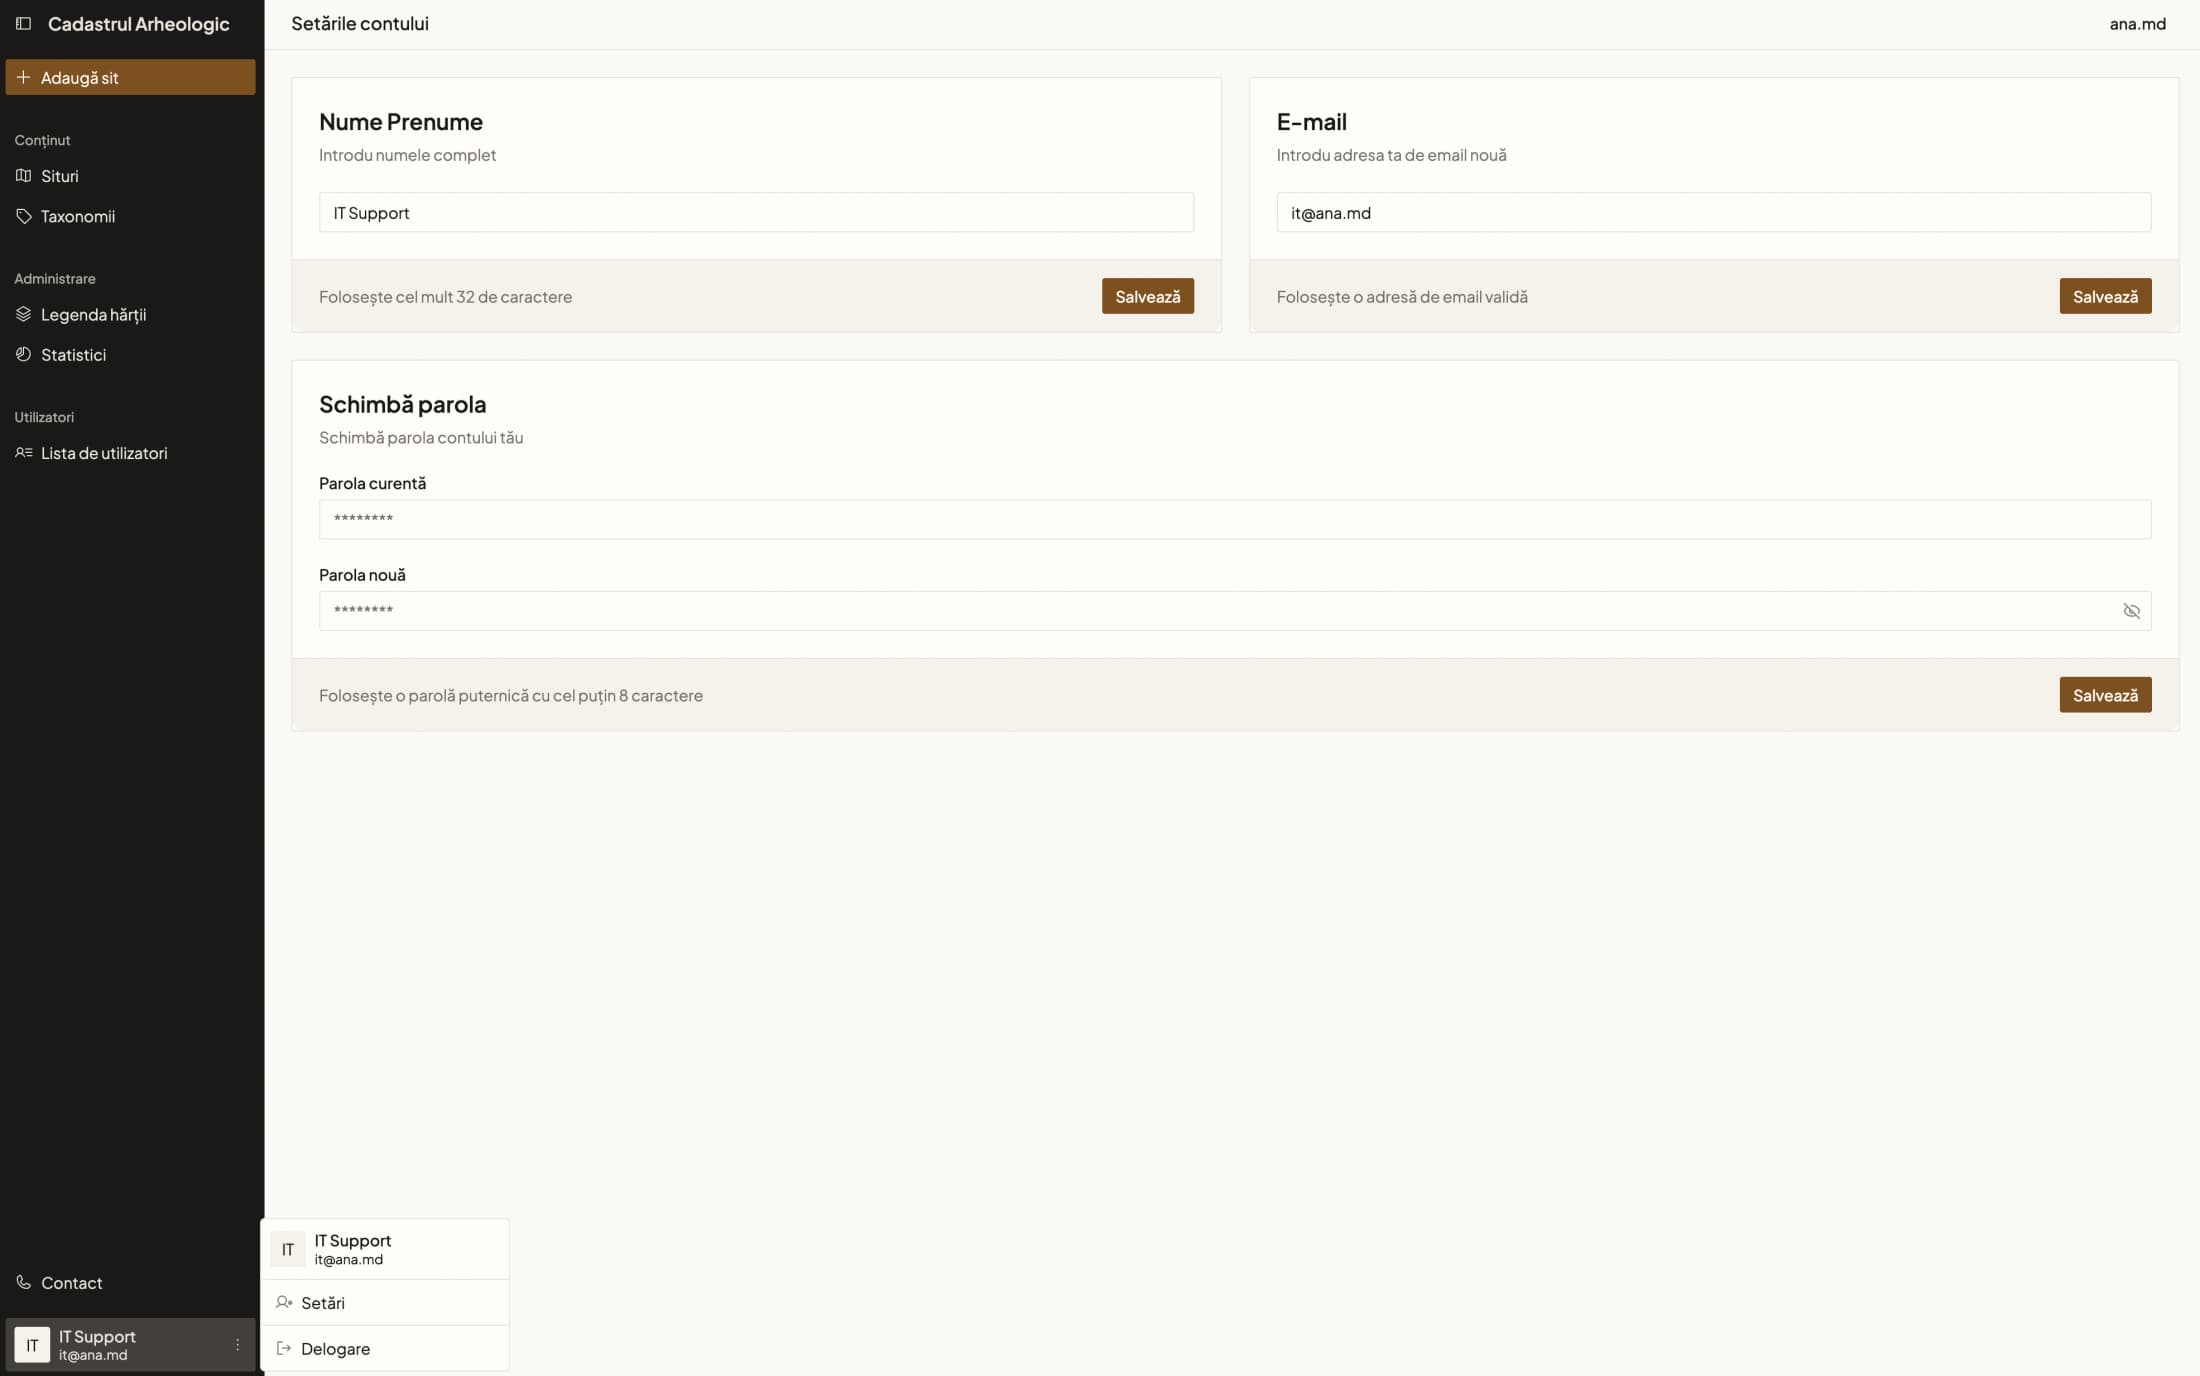Click the phone icon beside Contact
2200x1376 pixels.
click(x=23, y=1282)
